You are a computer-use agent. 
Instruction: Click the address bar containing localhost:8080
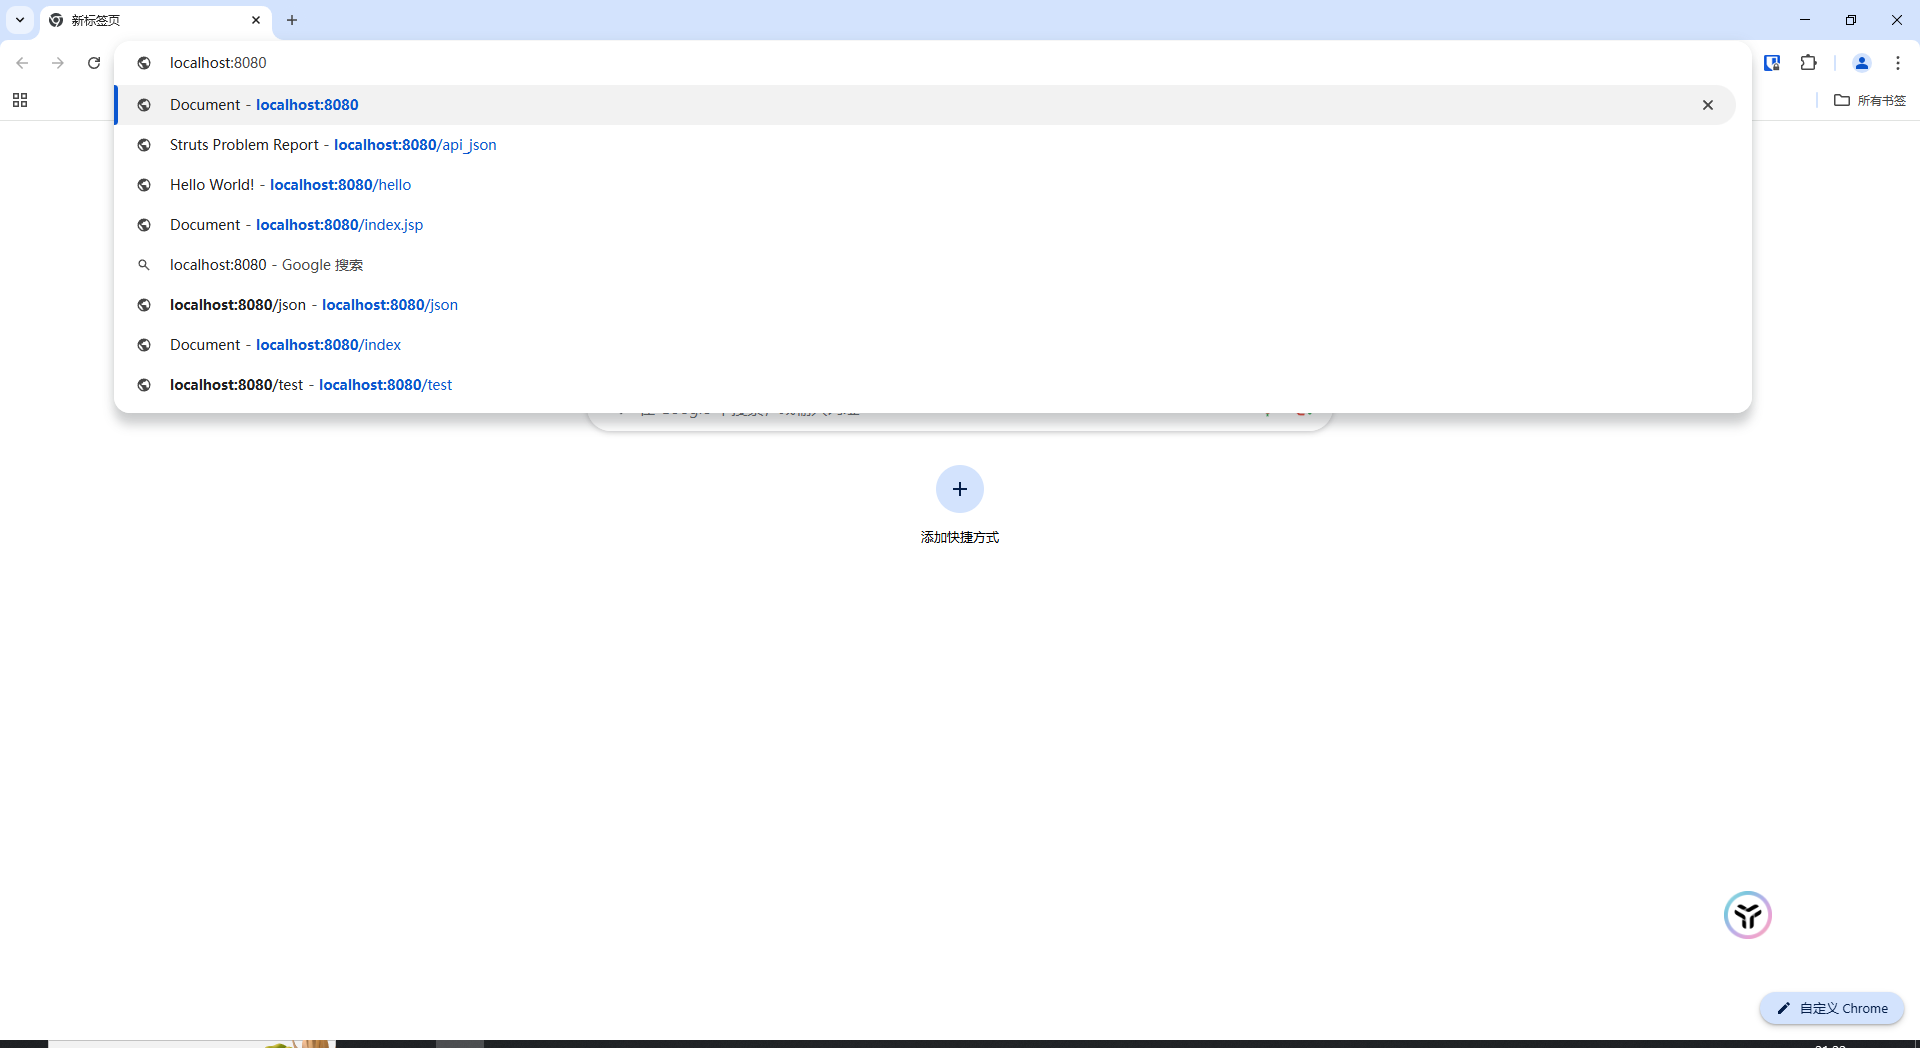[600, 63]
